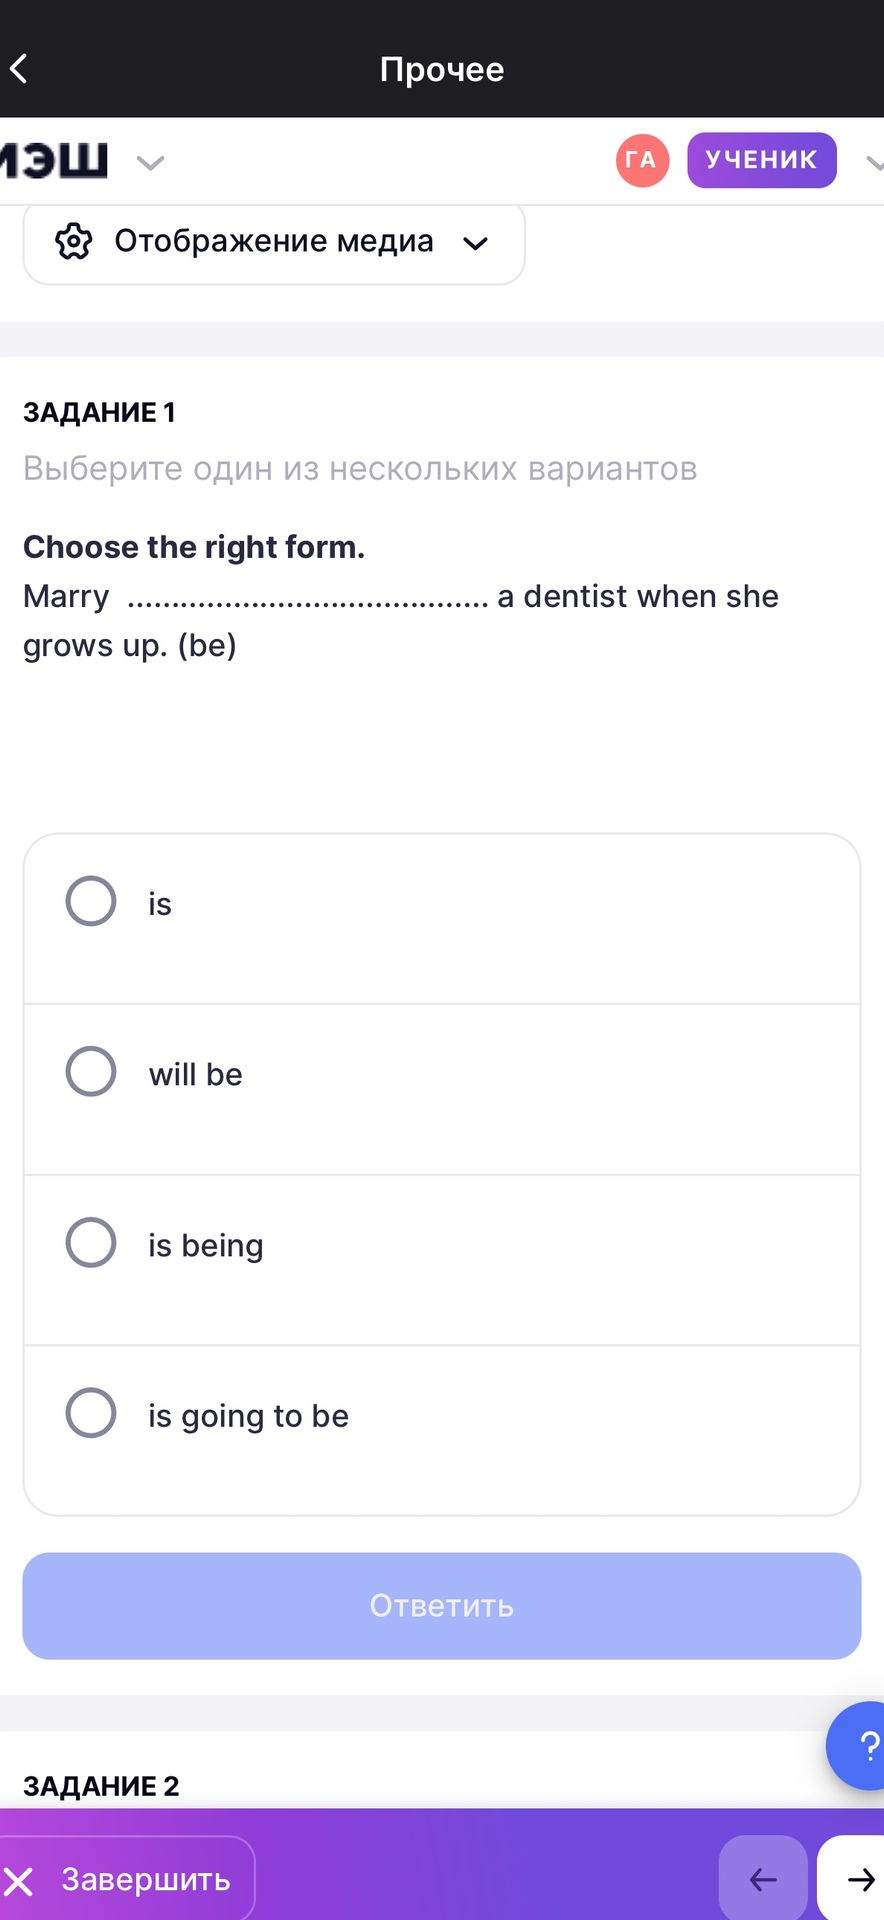Screen dimensions: 884x1920
Task: Select the "is going to be" option
Action: point(442,1431)
